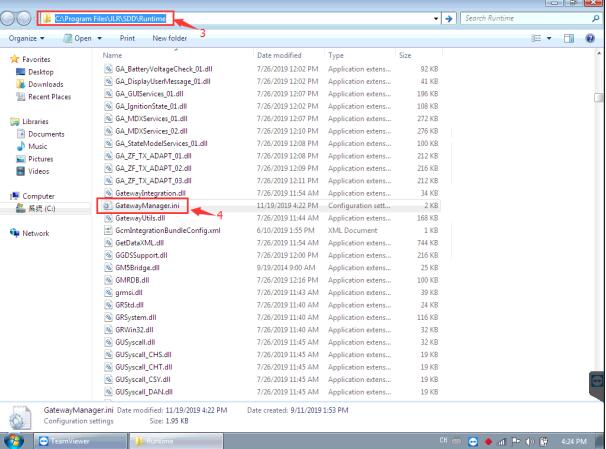
Task: Click the address bar go arrow
Action: [448, 18]
